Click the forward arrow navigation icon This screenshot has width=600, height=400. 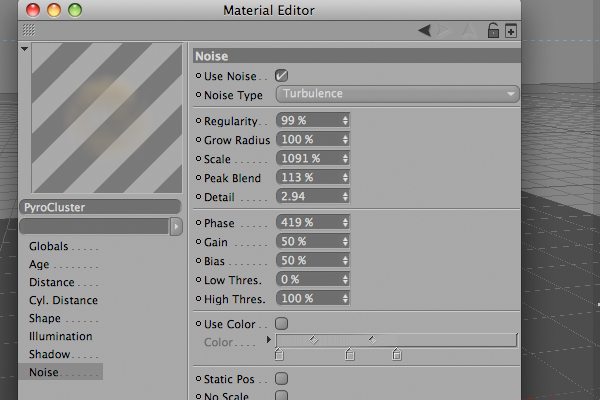pyautogui.click(x=444, y=31)
